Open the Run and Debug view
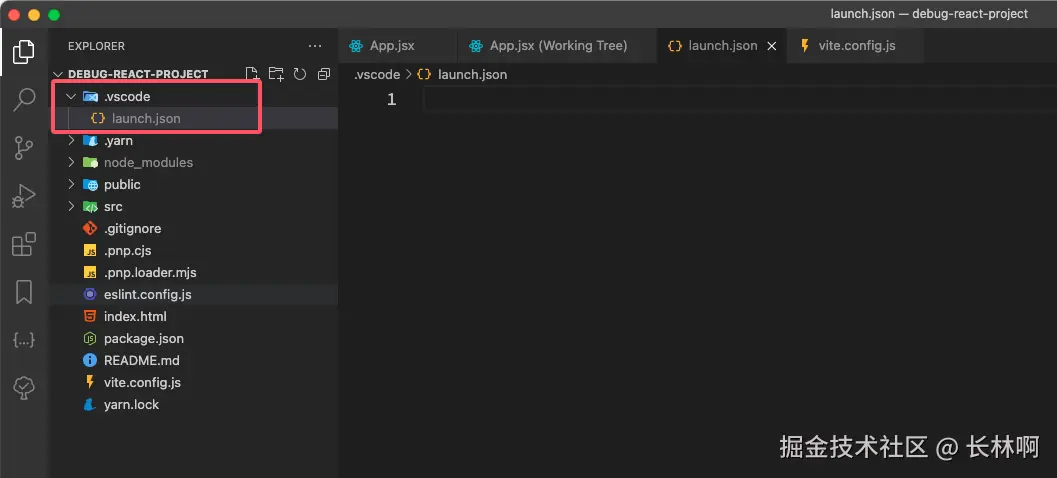This screenshot has width=1057, height=478. pos(24,197)
